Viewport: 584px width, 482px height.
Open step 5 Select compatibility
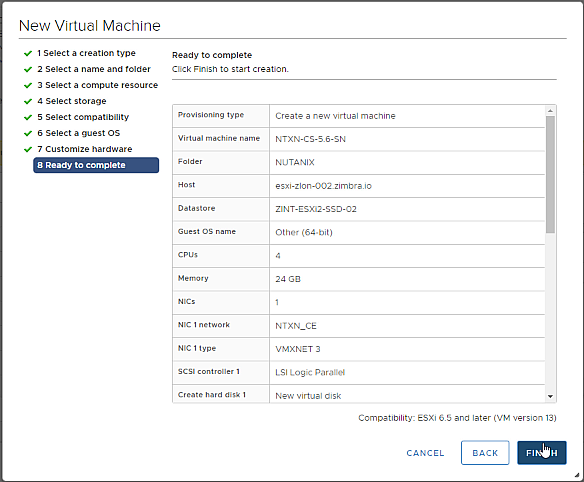[x=83, y=117]
